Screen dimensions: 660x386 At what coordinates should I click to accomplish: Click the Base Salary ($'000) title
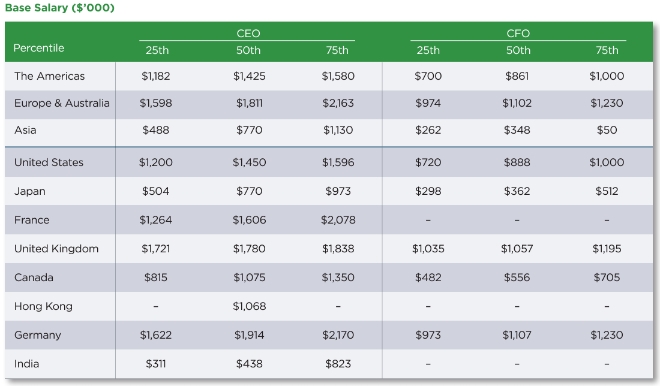60,8
